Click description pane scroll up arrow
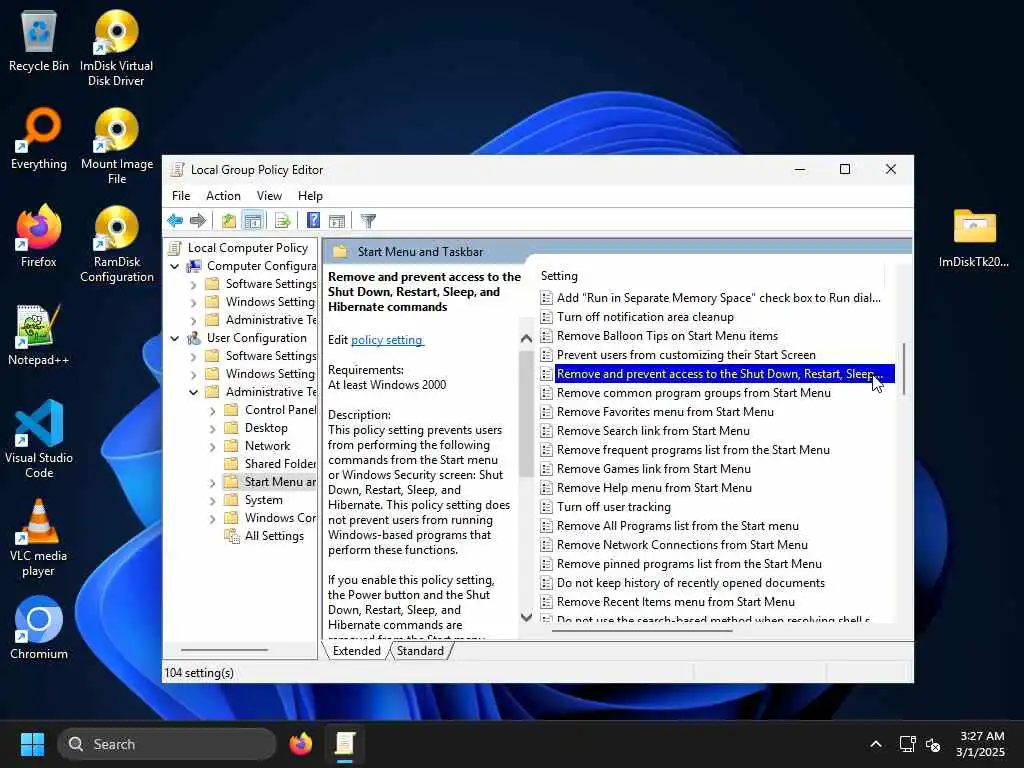The width and height of the screenshot is (1024, 768). coord(526,338)
